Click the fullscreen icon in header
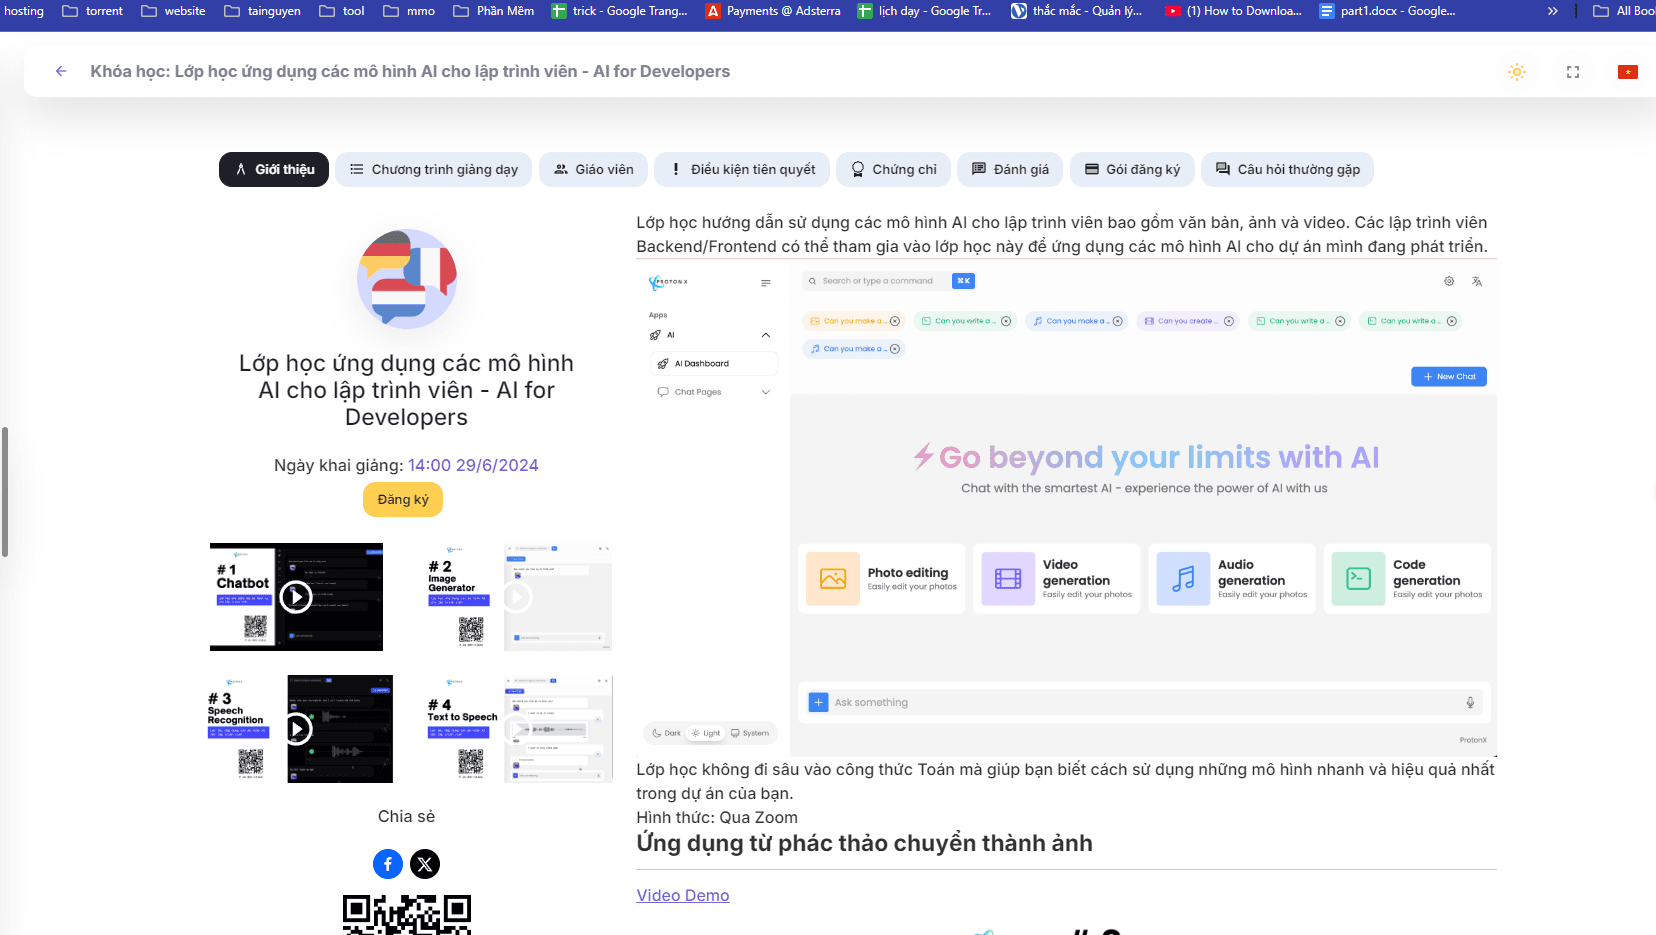Viewport: 1656px width, 935px height. pyautogui.click(x=1573, y=72)
